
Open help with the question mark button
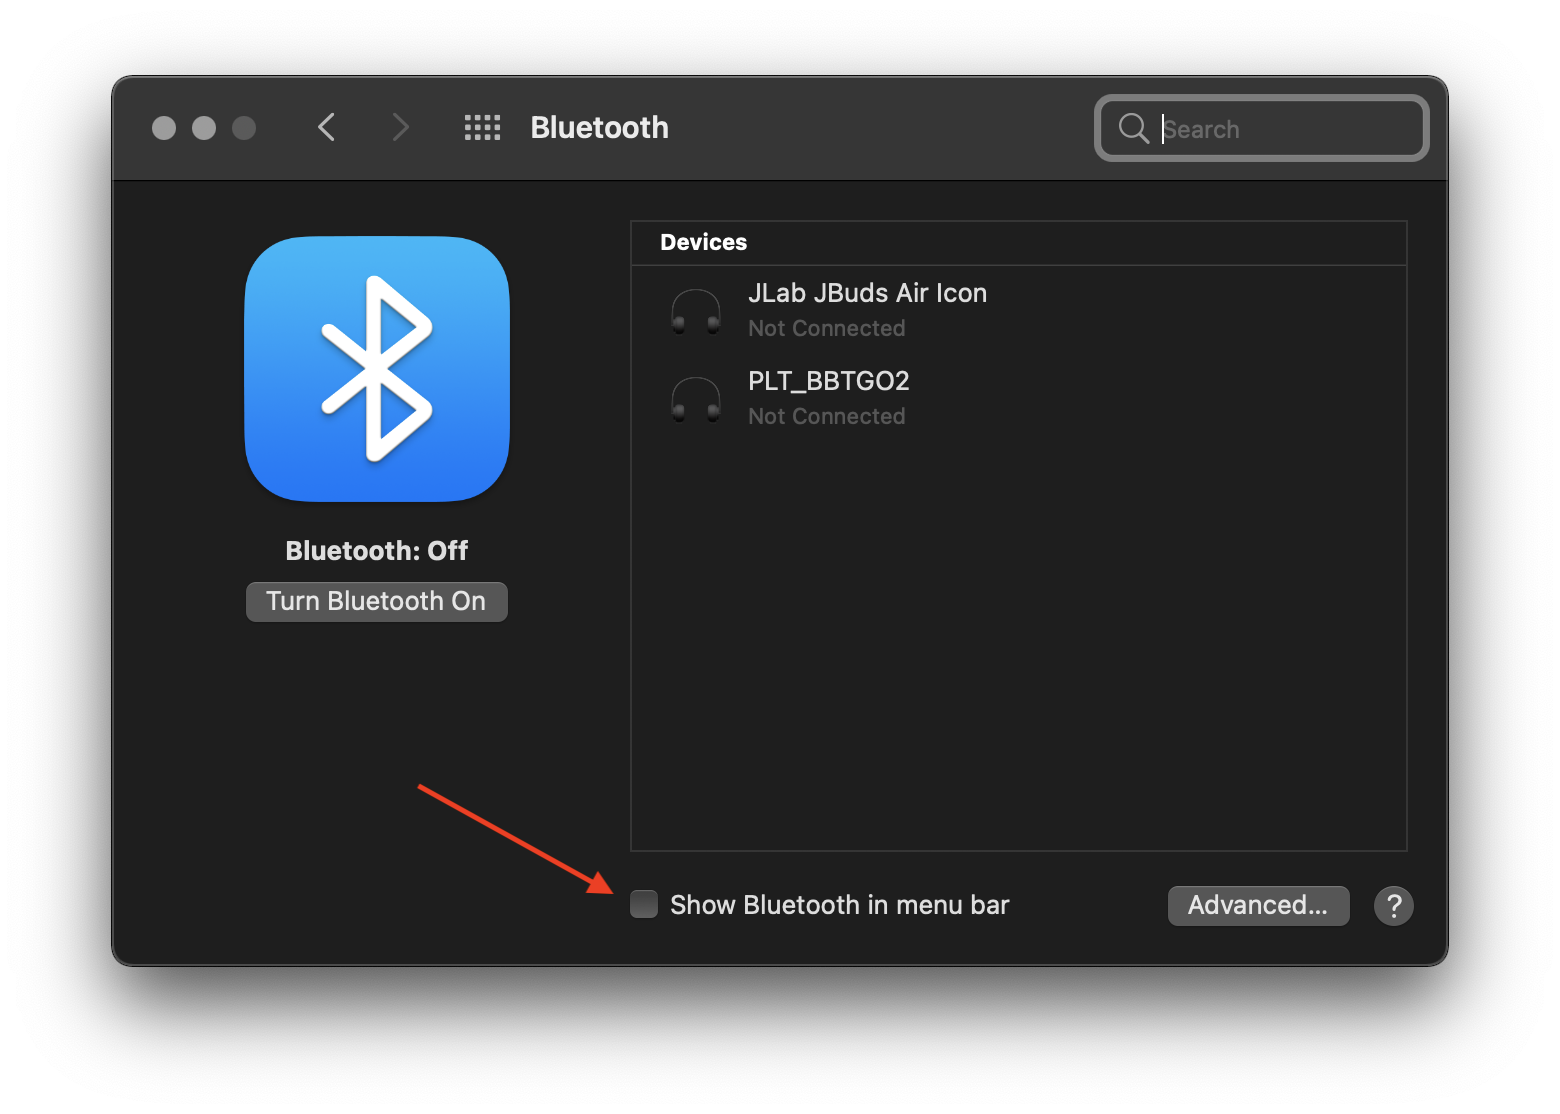click(1393, 906)
